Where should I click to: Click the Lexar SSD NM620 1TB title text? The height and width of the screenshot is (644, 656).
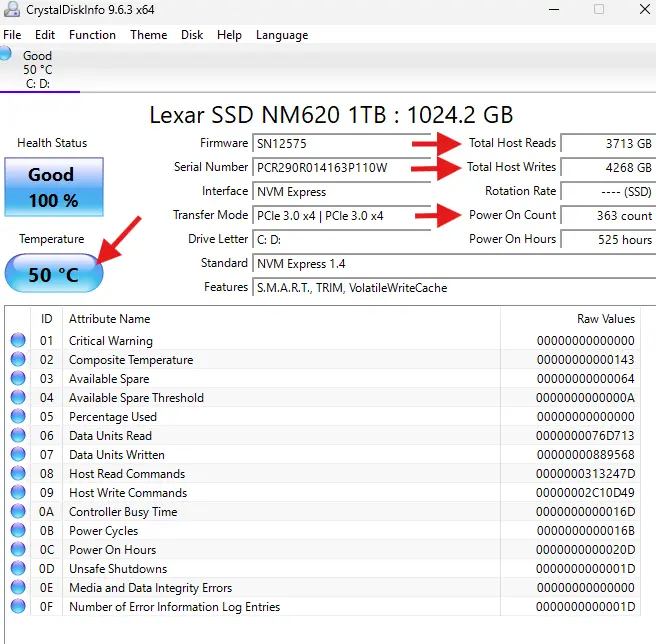tap(331, 115)
